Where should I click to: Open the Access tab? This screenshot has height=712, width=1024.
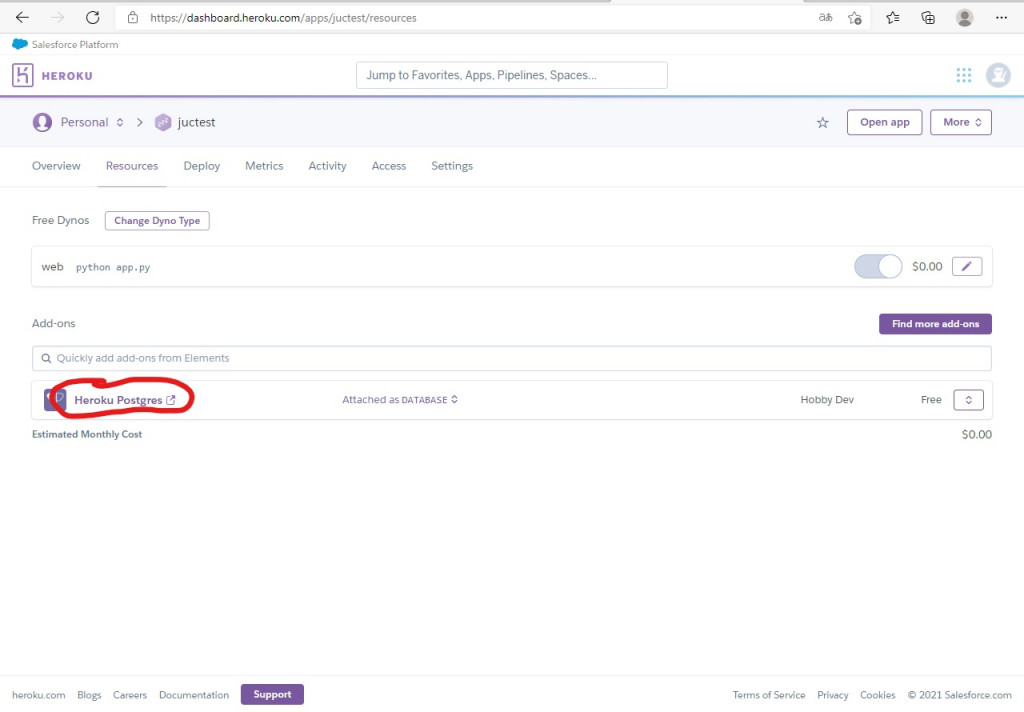coord(389,166)
